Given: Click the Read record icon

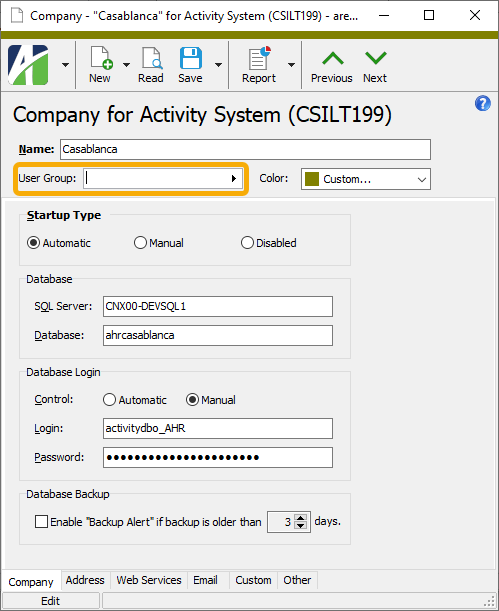Looking at the screenshot, I should [x=151, y=58].
